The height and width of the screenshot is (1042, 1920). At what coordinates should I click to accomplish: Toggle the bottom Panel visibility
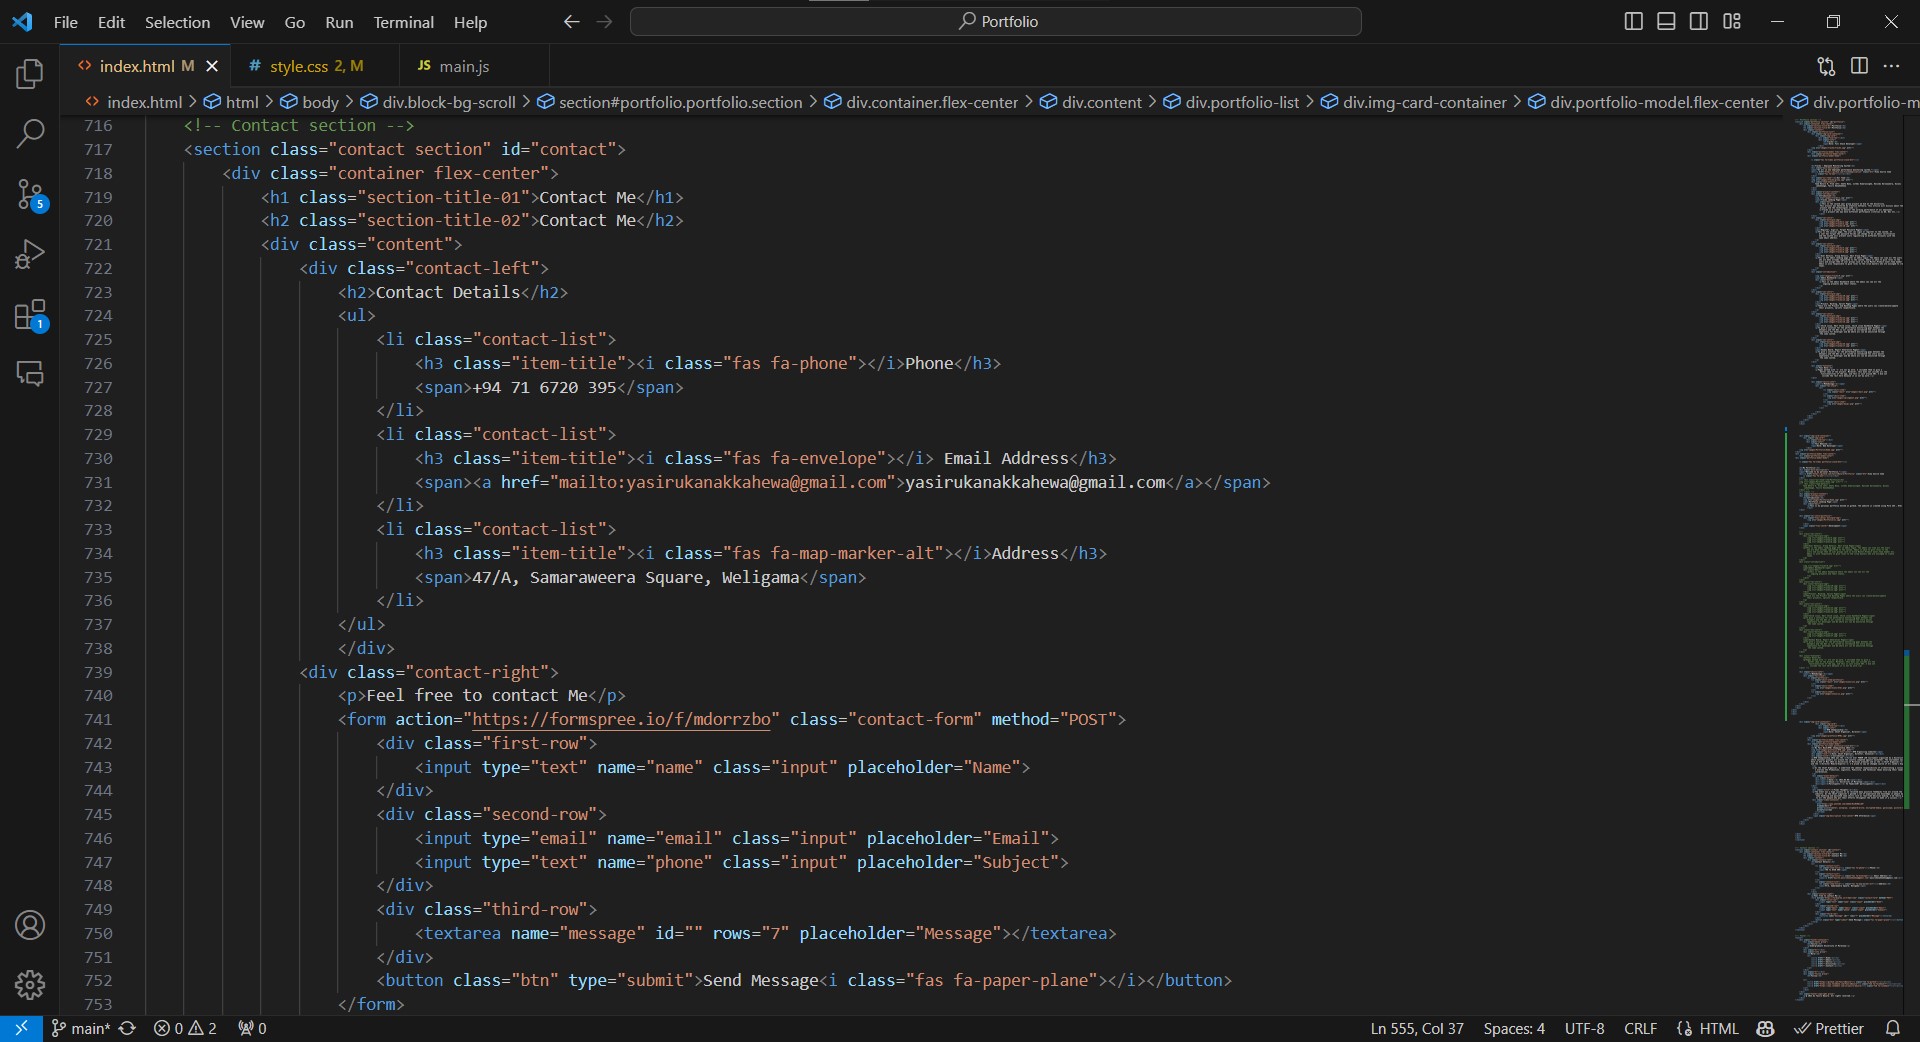tap(1666, 22)
